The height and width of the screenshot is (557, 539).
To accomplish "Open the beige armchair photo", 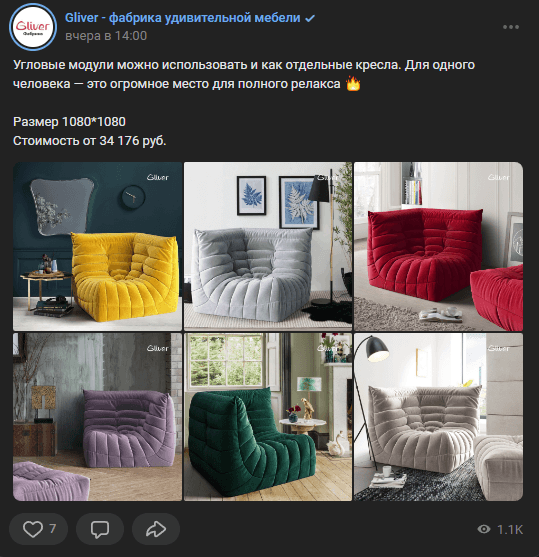I will click(438, 417).
